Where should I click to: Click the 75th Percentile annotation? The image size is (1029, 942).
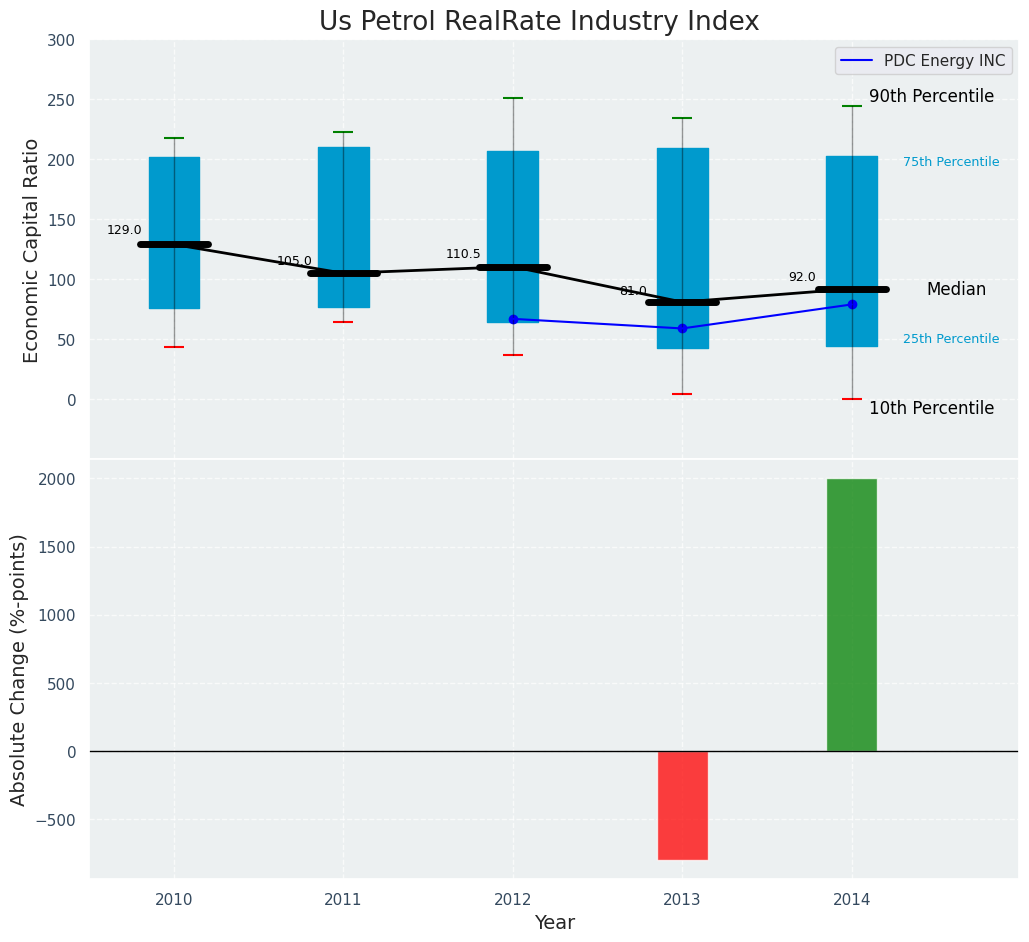(x=950, y=162)
